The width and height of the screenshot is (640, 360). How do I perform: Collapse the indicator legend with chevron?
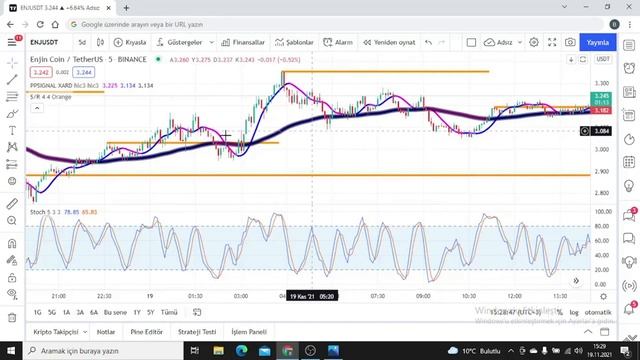pyautogui.click(x=37, y=108)
